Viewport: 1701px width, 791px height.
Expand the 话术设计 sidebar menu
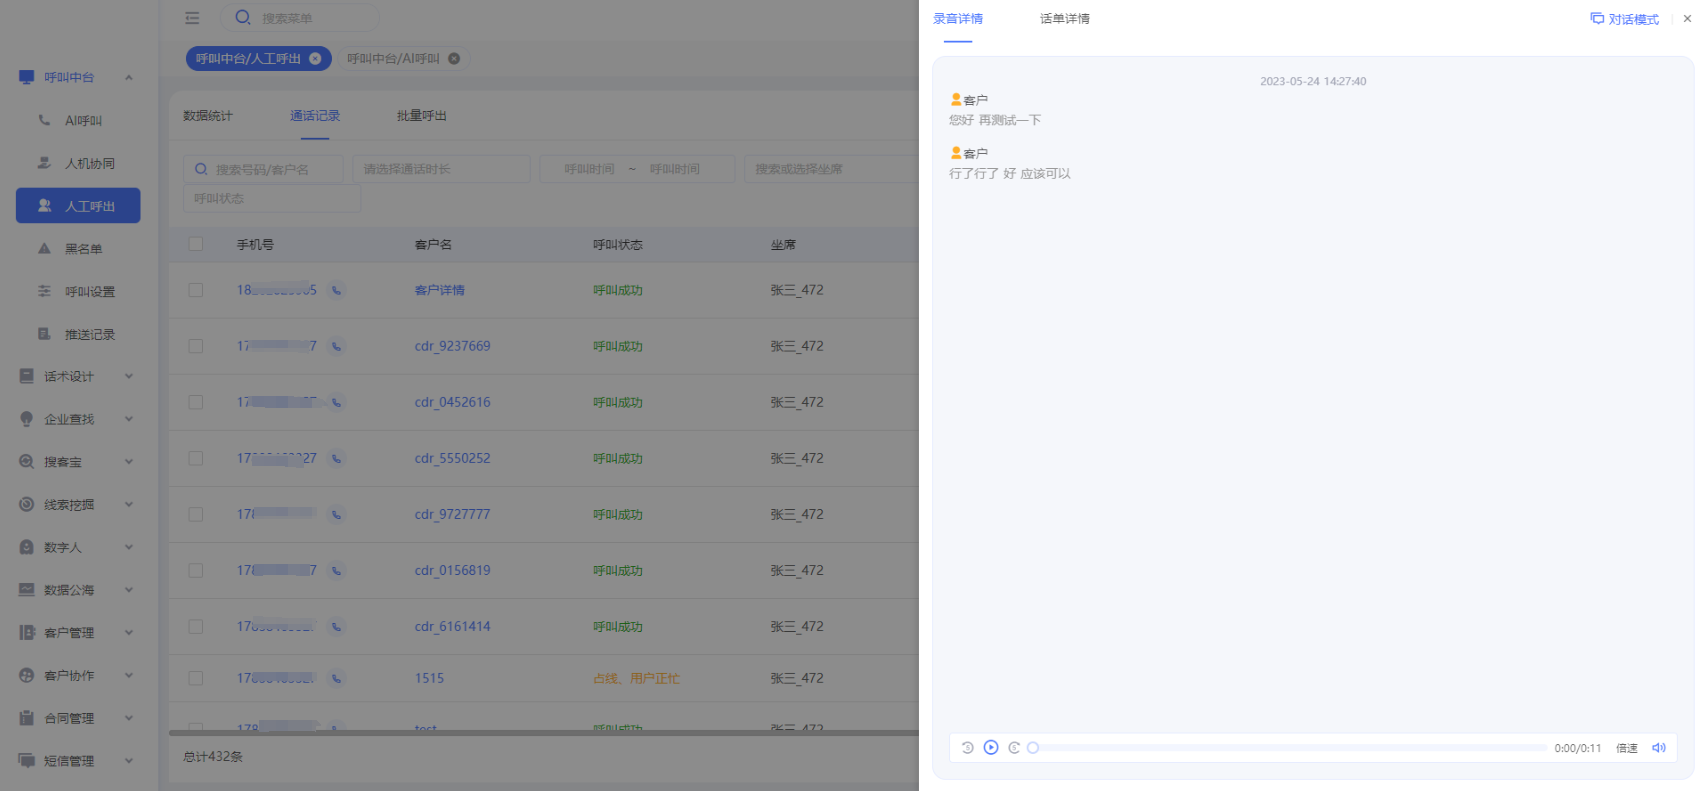[x=76, y=376]
